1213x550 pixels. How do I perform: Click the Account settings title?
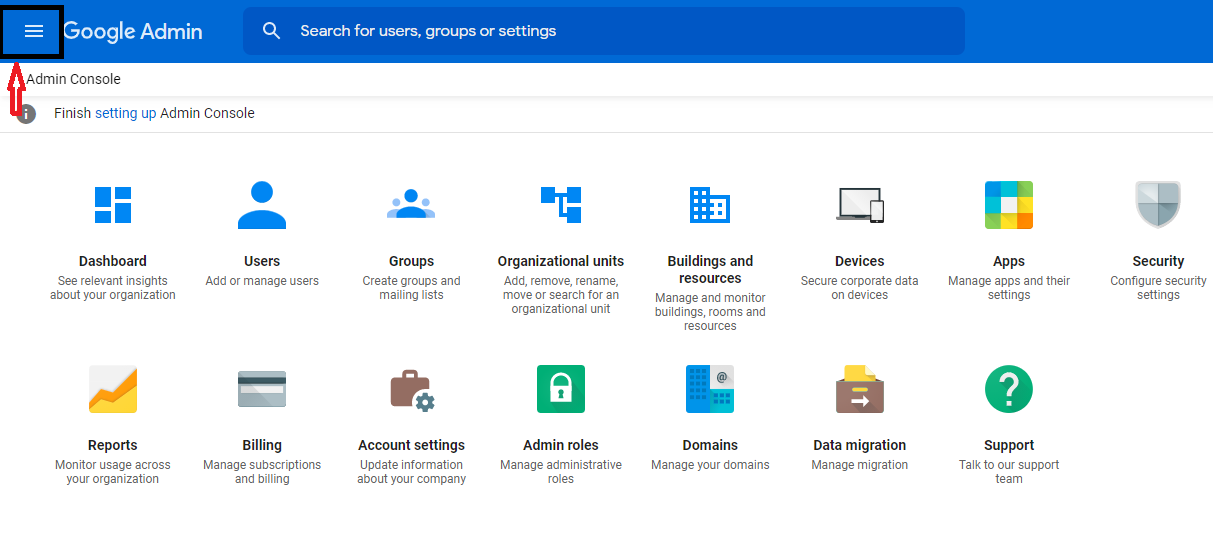coord(411,445)
